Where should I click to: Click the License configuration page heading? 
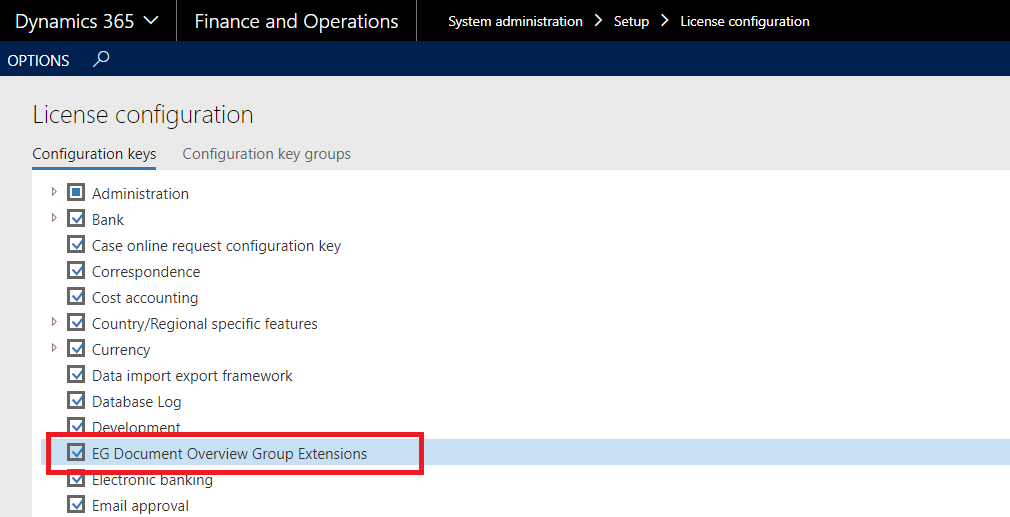click(143, 115)
